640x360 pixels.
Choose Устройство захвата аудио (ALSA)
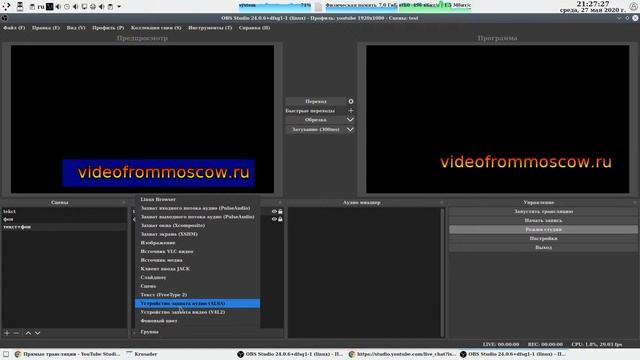click(x=198, y=304)
